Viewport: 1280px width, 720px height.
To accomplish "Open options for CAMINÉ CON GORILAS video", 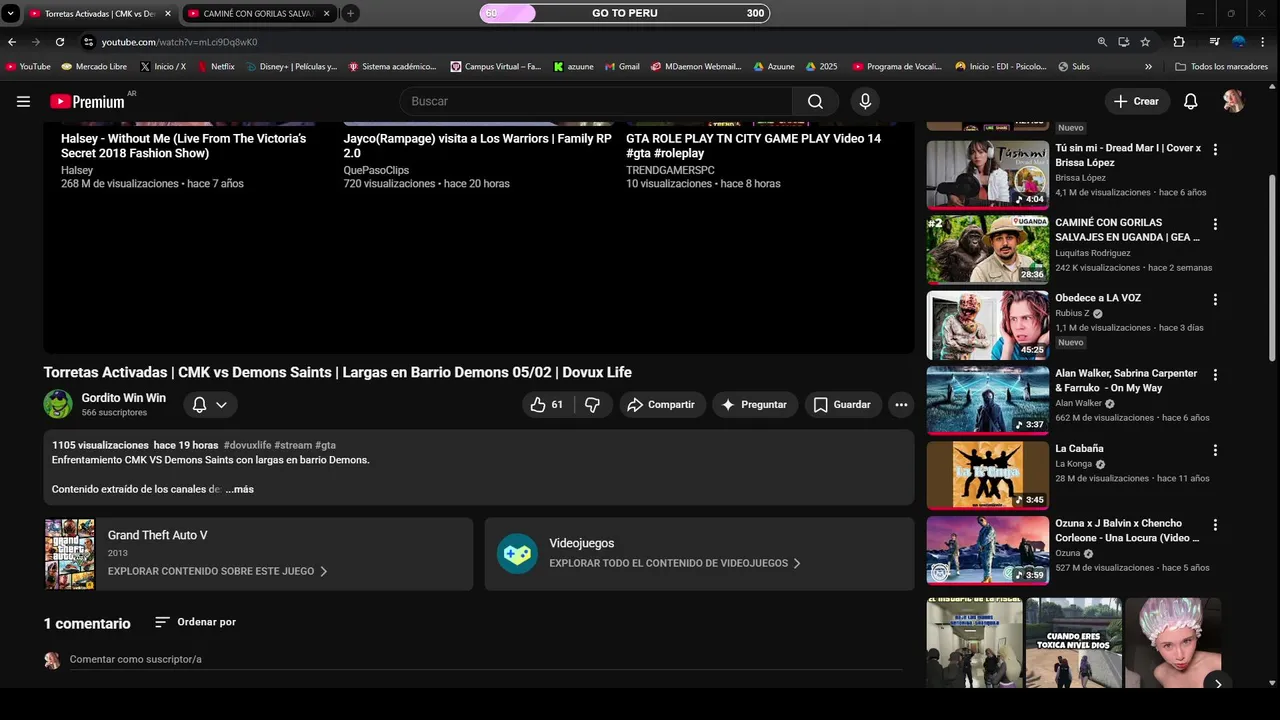I will pyautogui.click(x=1215, y=224).
